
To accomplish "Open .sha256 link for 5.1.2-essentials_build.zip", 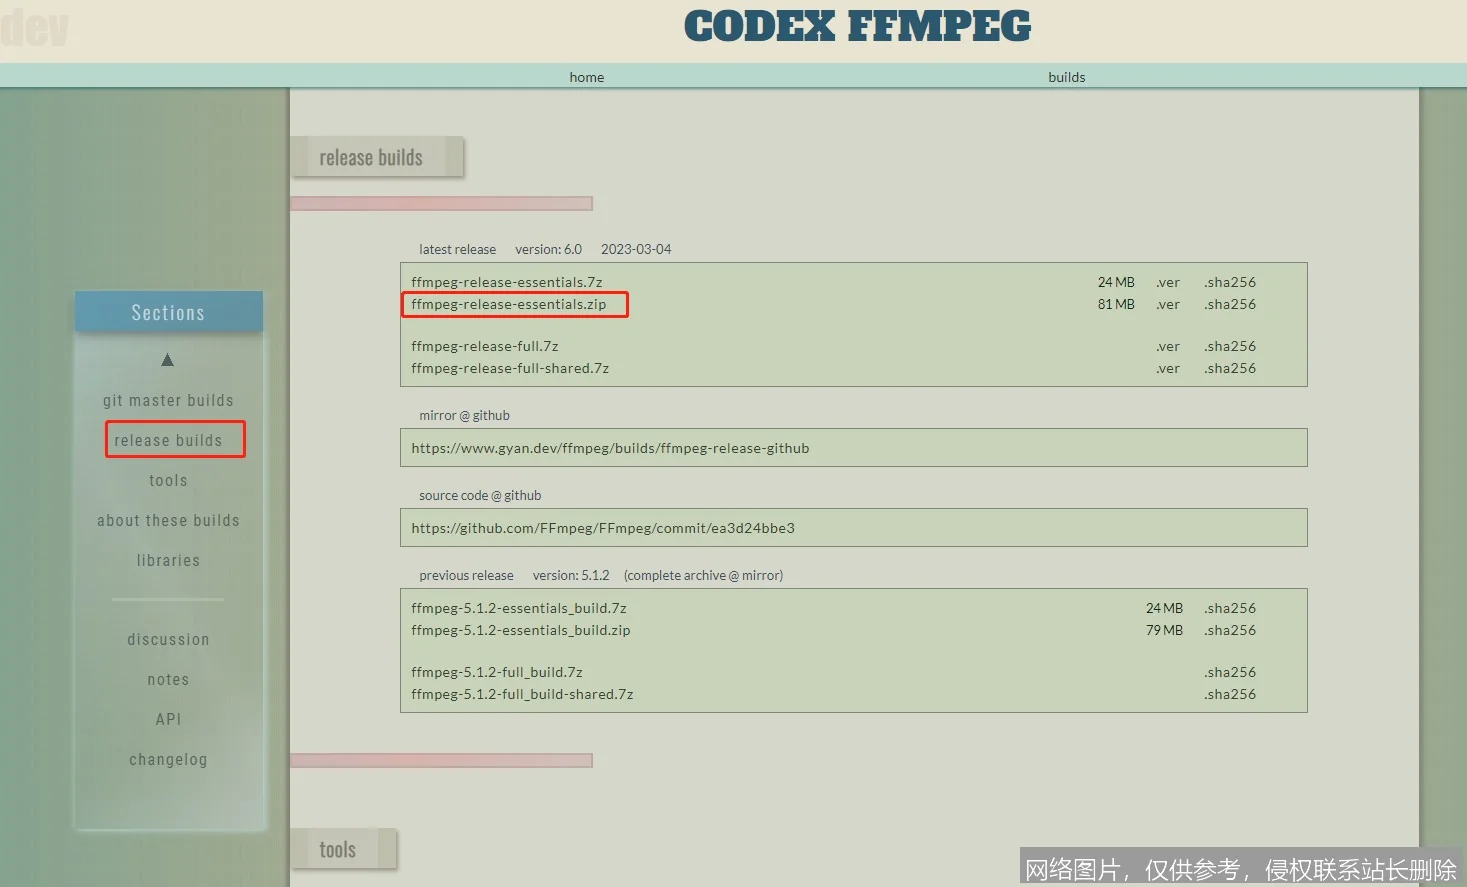I will 1230,630.
